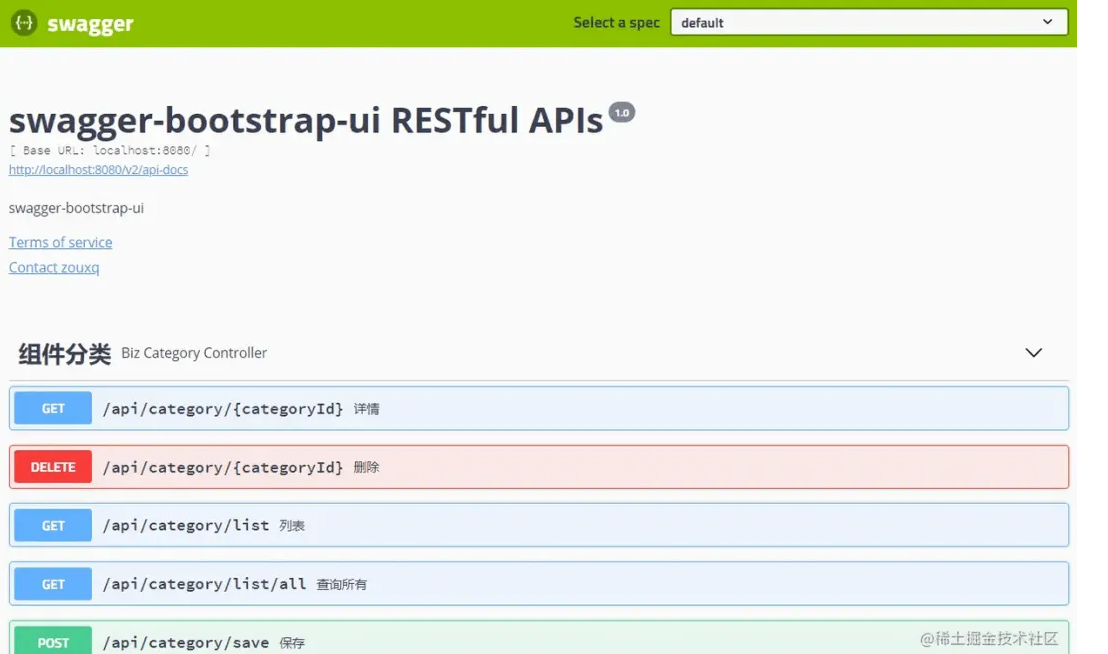Image resolution: width=1108 pixels, height=654 pixels.
Task: Collapse the Biz Category Controller section chevron
Action: [x=1033, y=352]
